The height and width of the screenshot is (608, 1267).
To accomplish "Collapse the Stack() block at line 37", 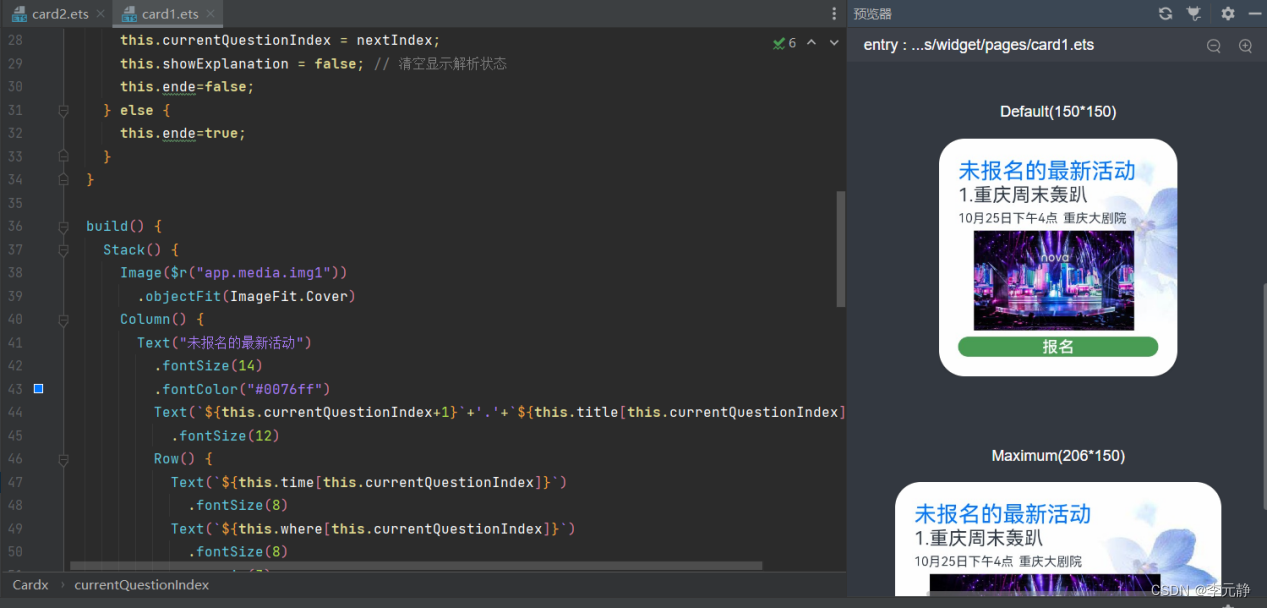I will (x=64, y=250).
